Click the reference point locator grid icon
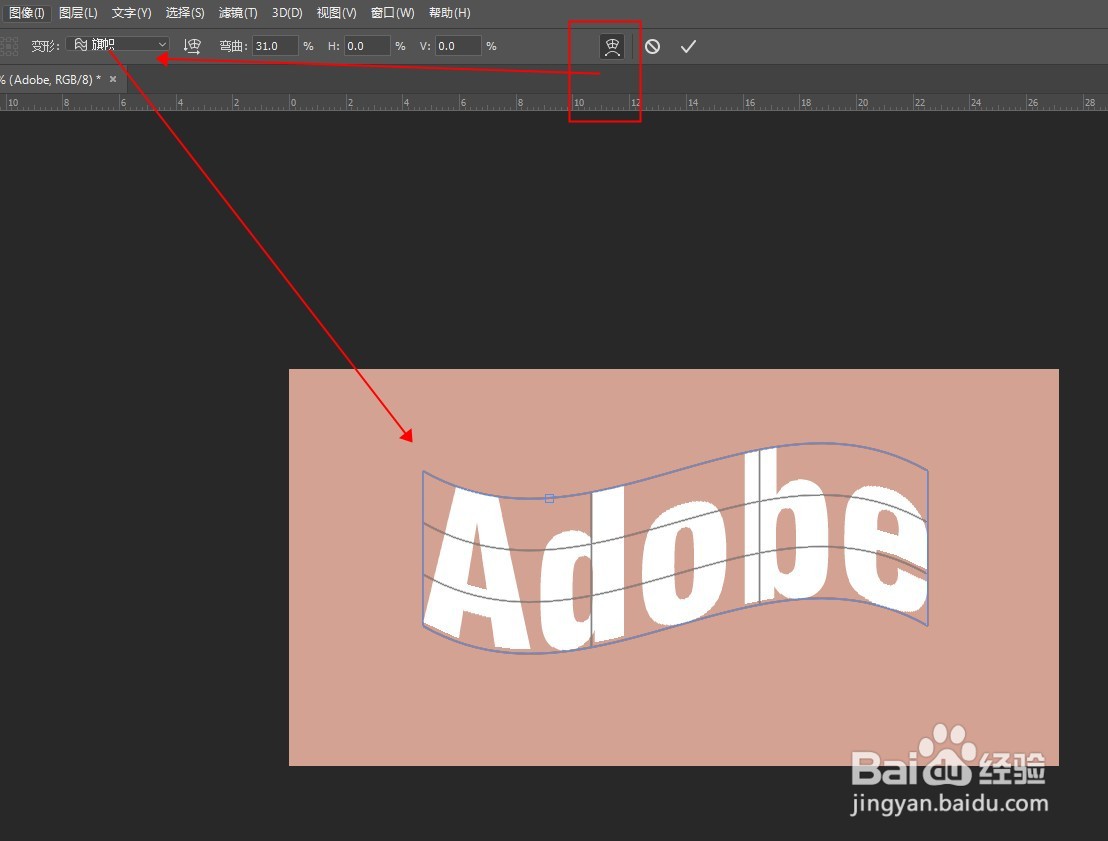This screenshot has width=1108, height=841. (8, 47)
